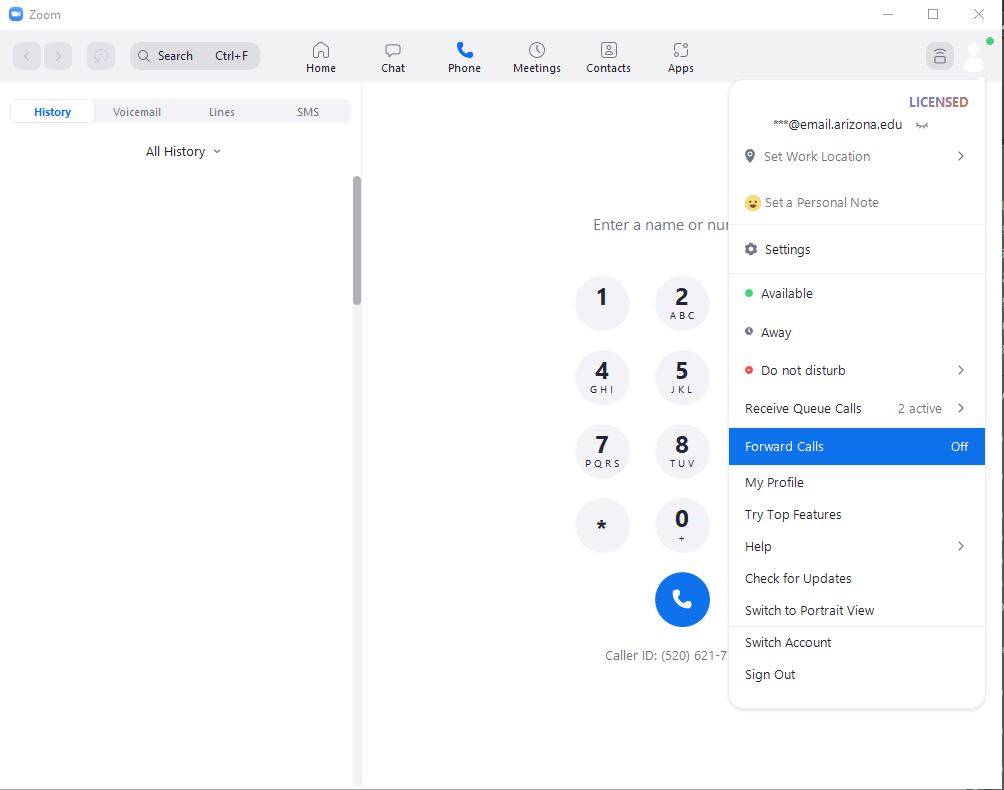Select Try Top Features menu item
The image size is (1004, 790).
coord(857,514)
